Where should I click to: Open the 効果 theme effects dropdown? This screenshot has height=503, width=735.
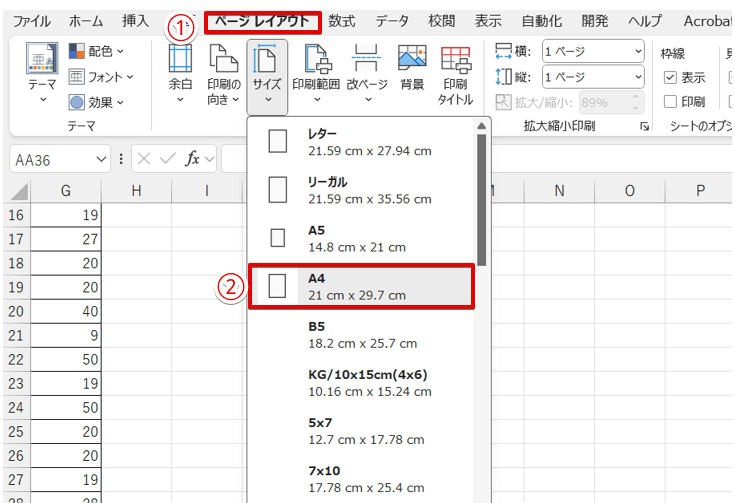[x=96, y=102]
